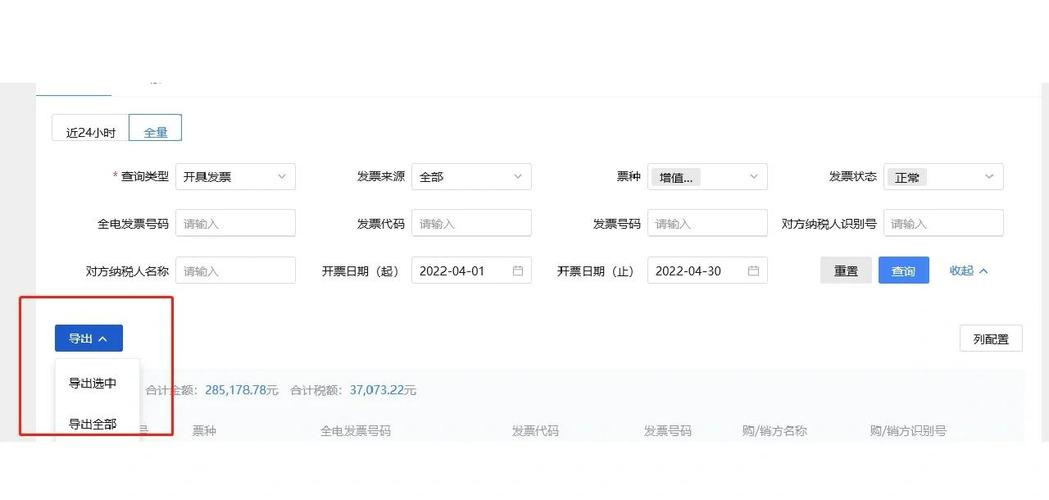Click the blue 导出 export dropdown button
The image size is (1049, 500).
(x=88, y=339)
